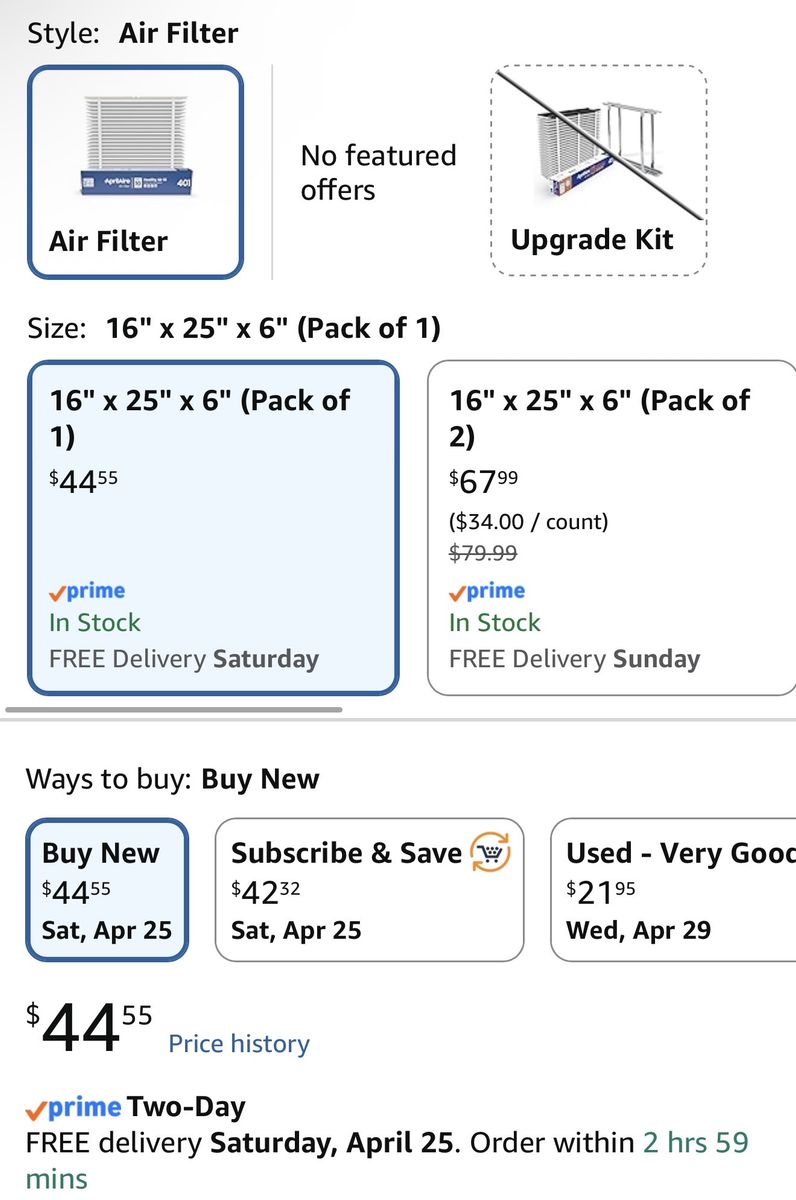Click the $67.99 price for Pack of 2
This screenshot has height=1200, width=796.
pyautogui.click(x=484, y=482)
